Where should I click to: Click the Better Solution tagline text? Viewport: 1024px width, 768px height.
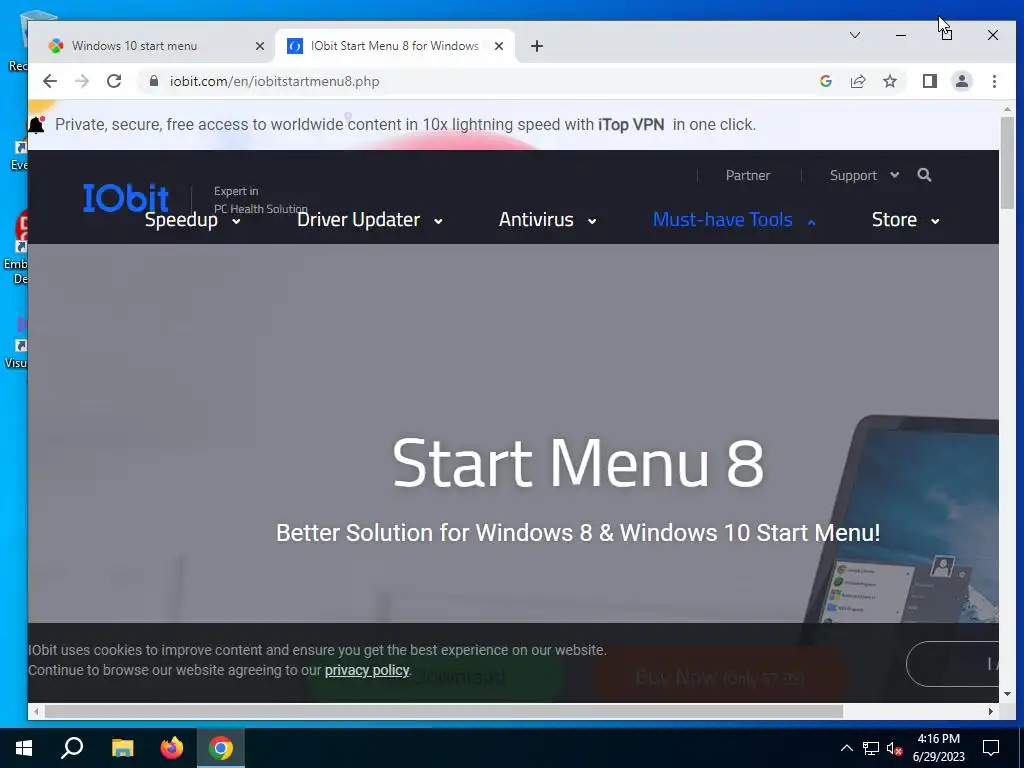click(x=578, y=533)
